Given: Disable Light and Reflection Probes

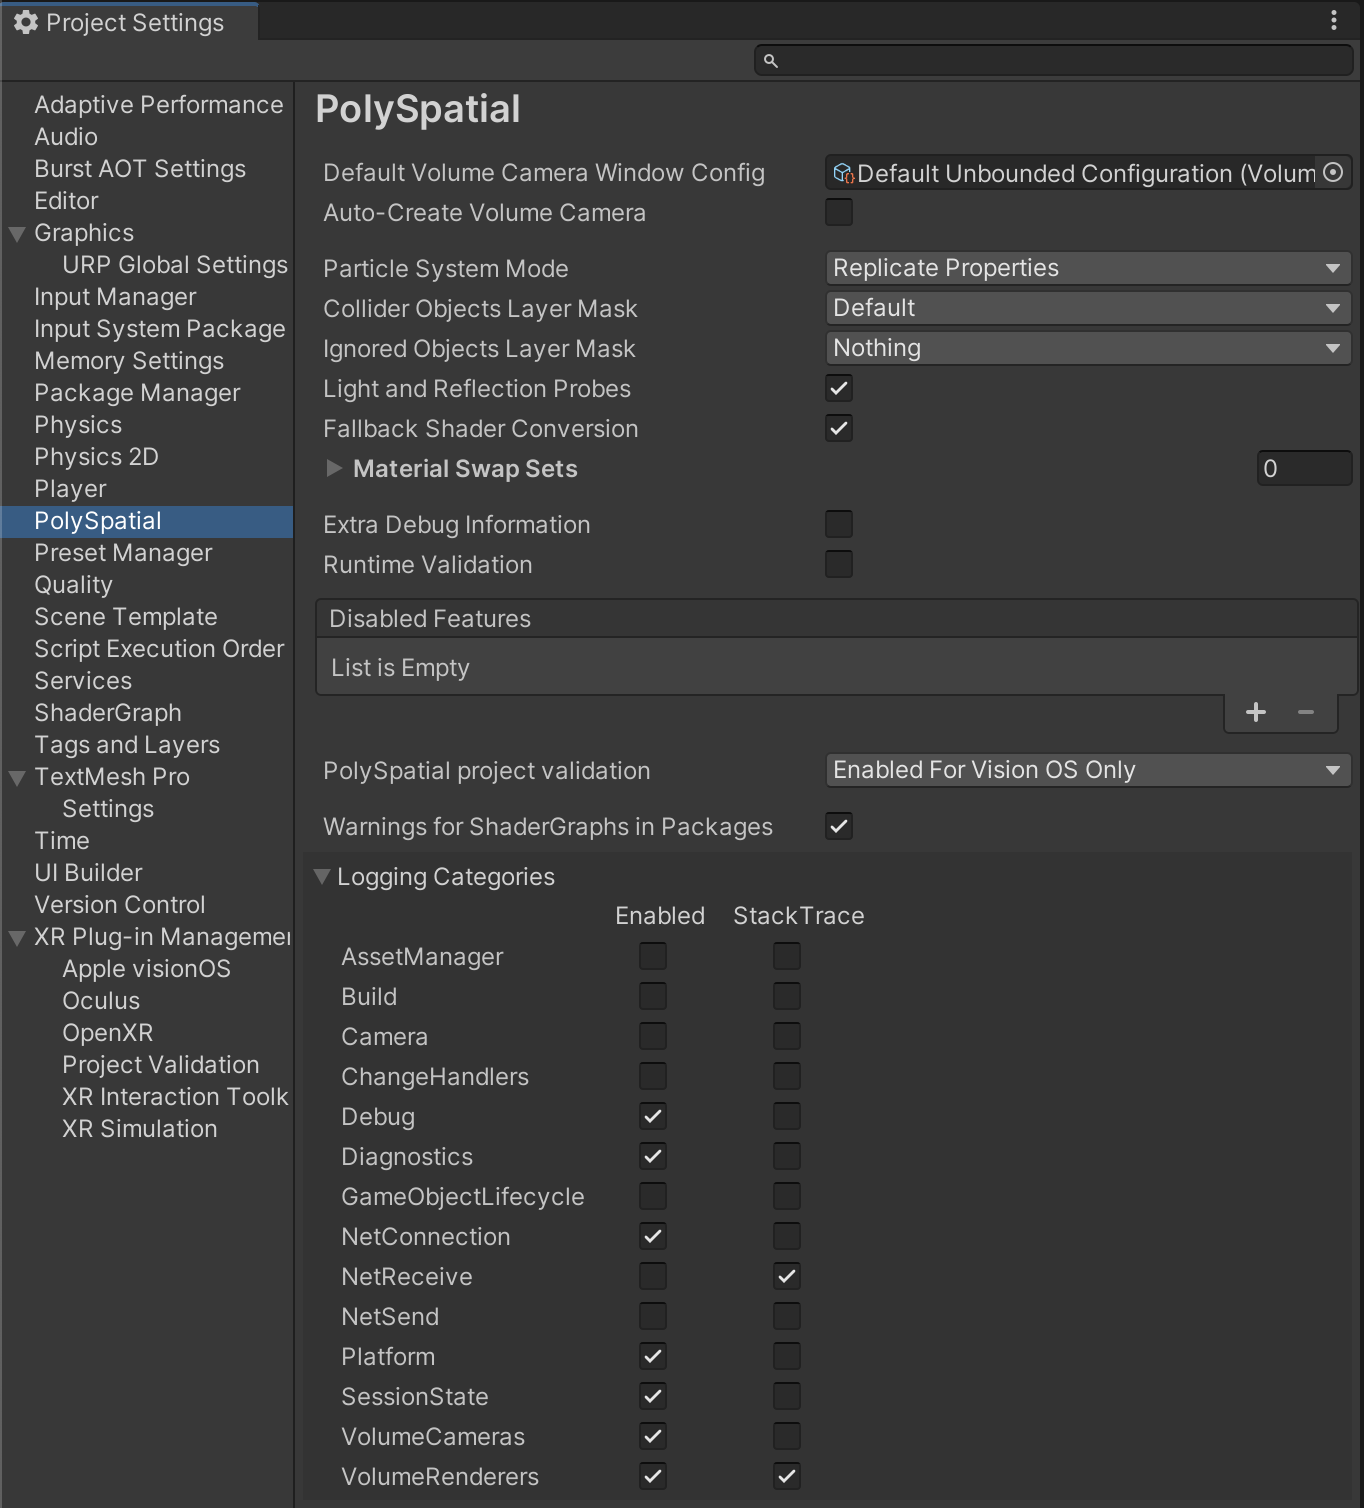Looking at the screenshot, I should pyautogui.click(x=838, y=388).
